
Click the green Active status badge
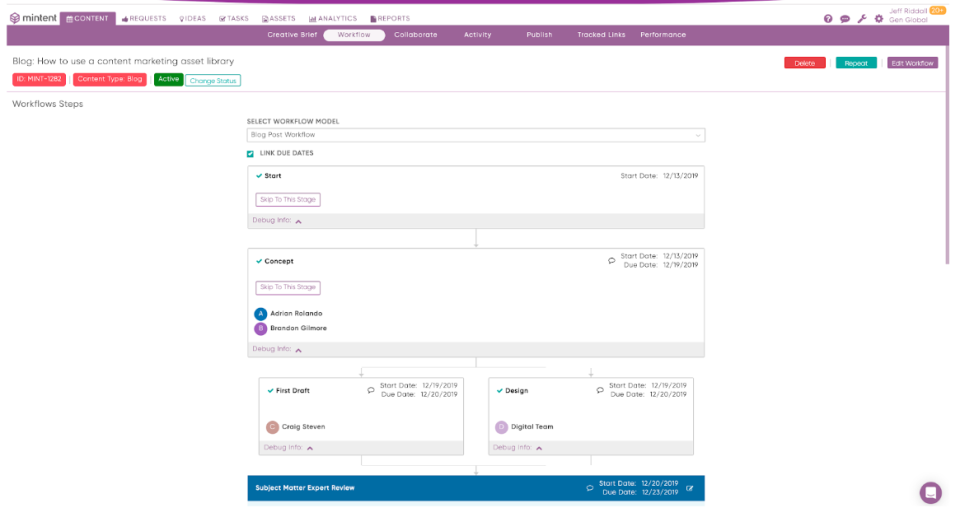coord(168,80)
